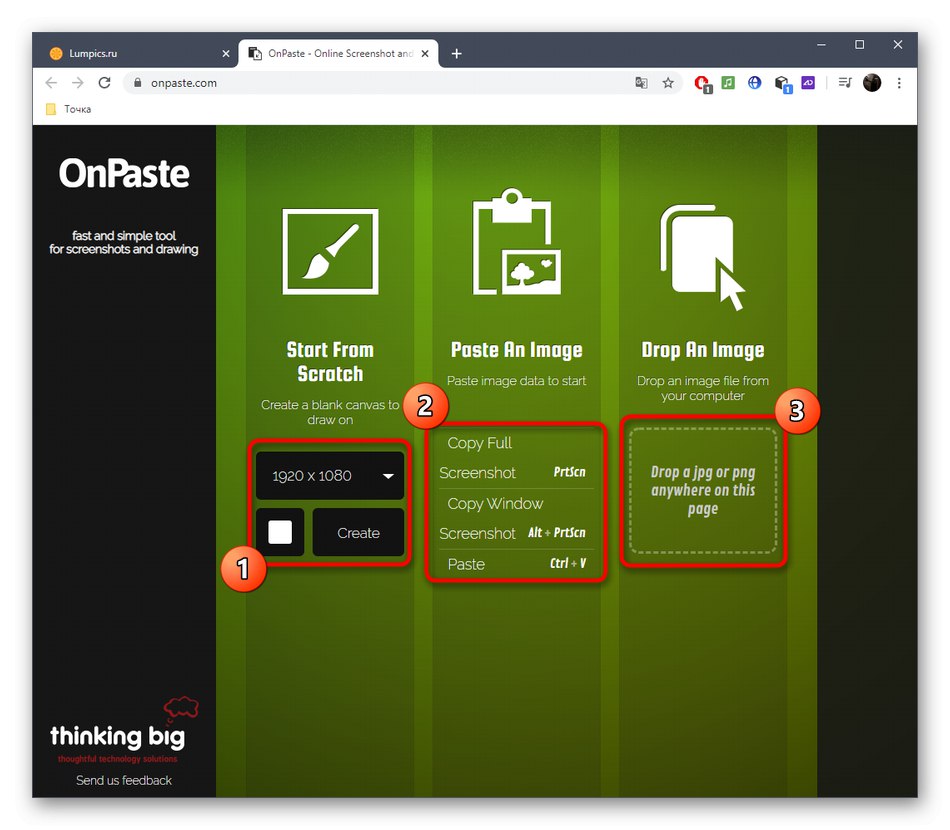950x830 pixels.
Task: Click the Send us feedback link
Action: pyautogui.click(x=123, y=781)
